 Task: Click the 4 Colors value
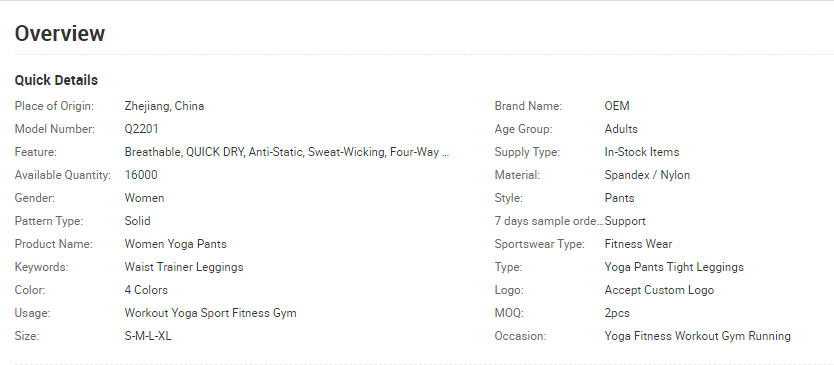point(146,290)
